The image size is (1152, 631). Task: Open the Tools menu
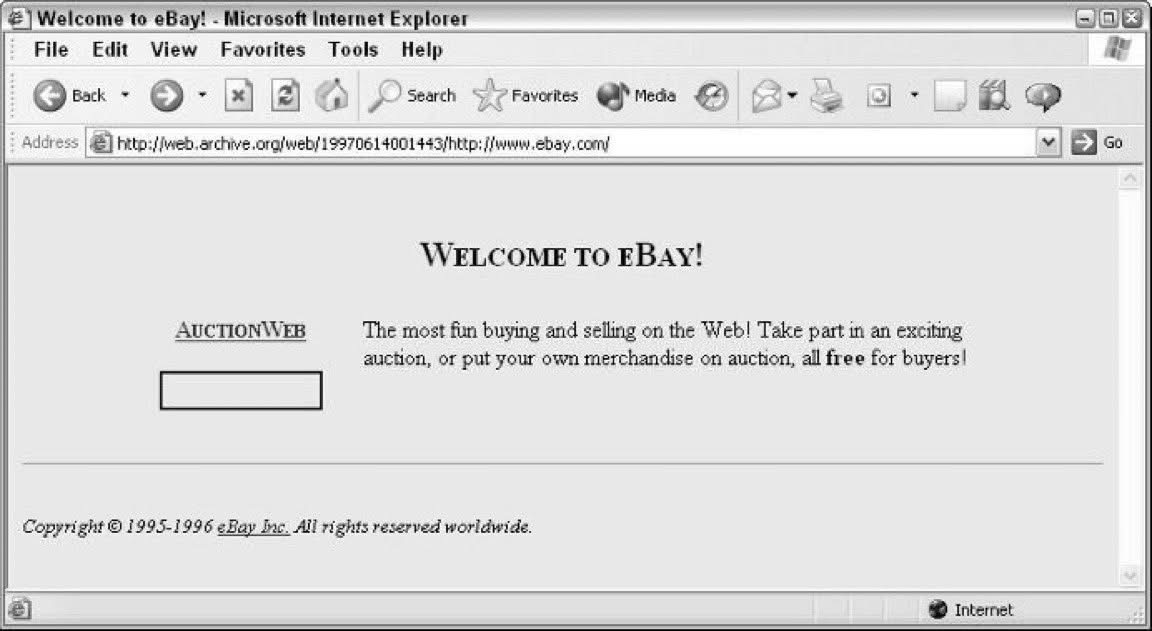coord(353,49)
